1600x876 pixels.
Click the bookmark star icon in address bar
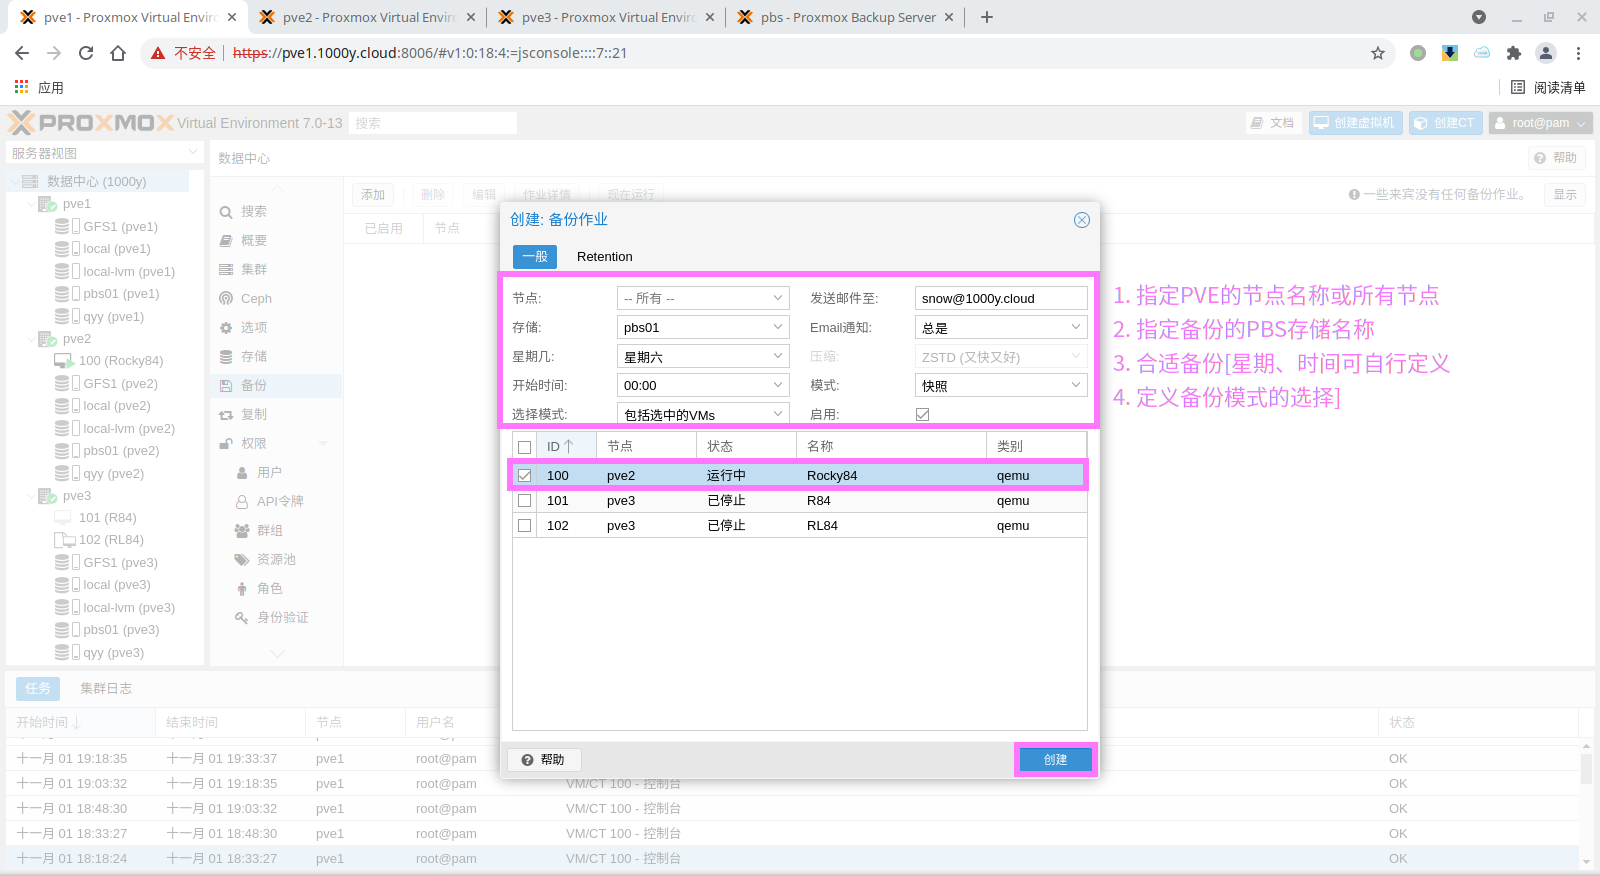[1378, 53]
